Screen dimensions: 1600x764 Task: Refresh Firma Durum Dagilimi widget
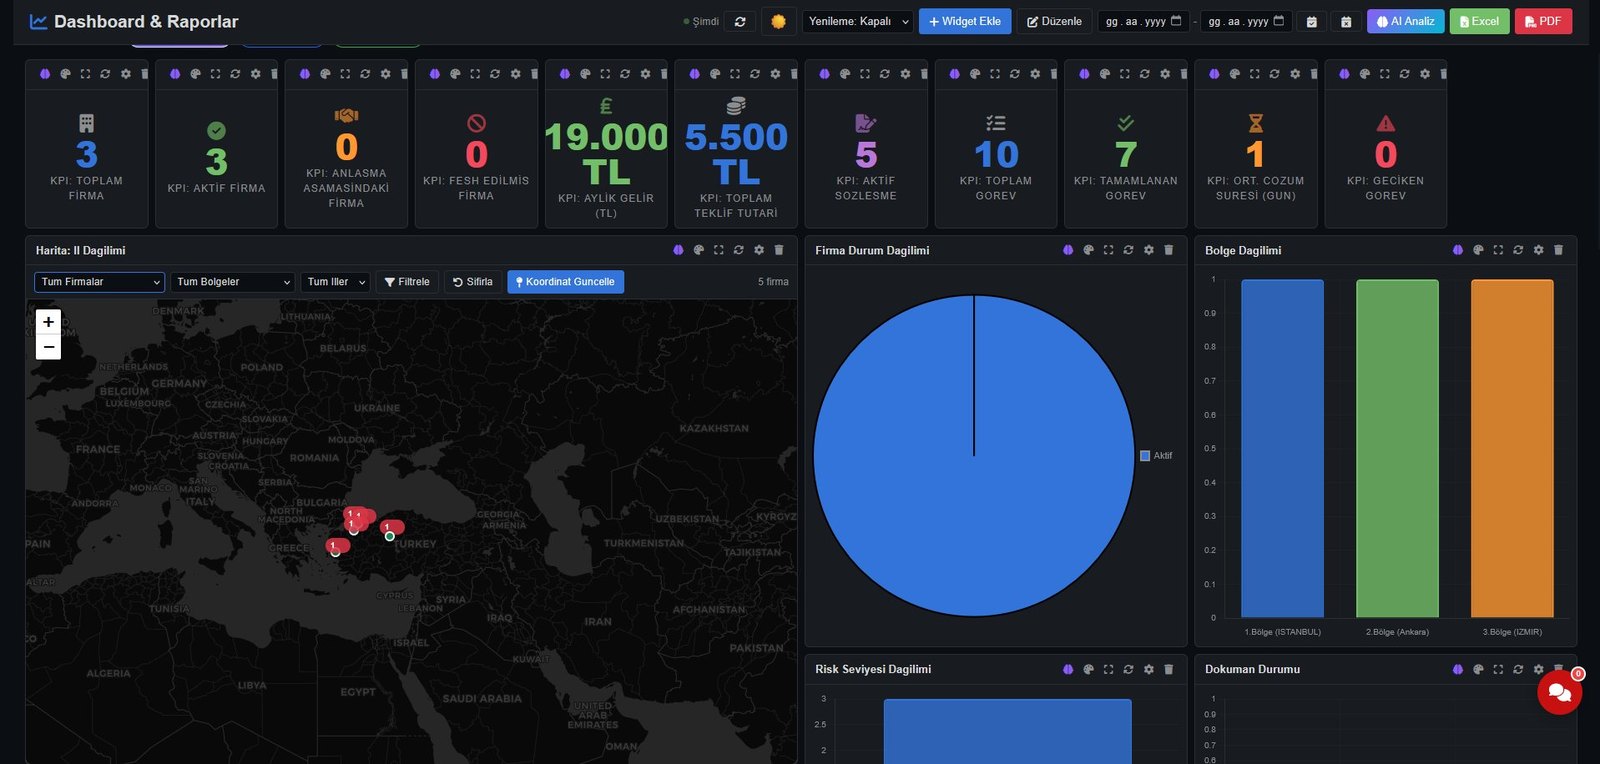point(1128,250)
